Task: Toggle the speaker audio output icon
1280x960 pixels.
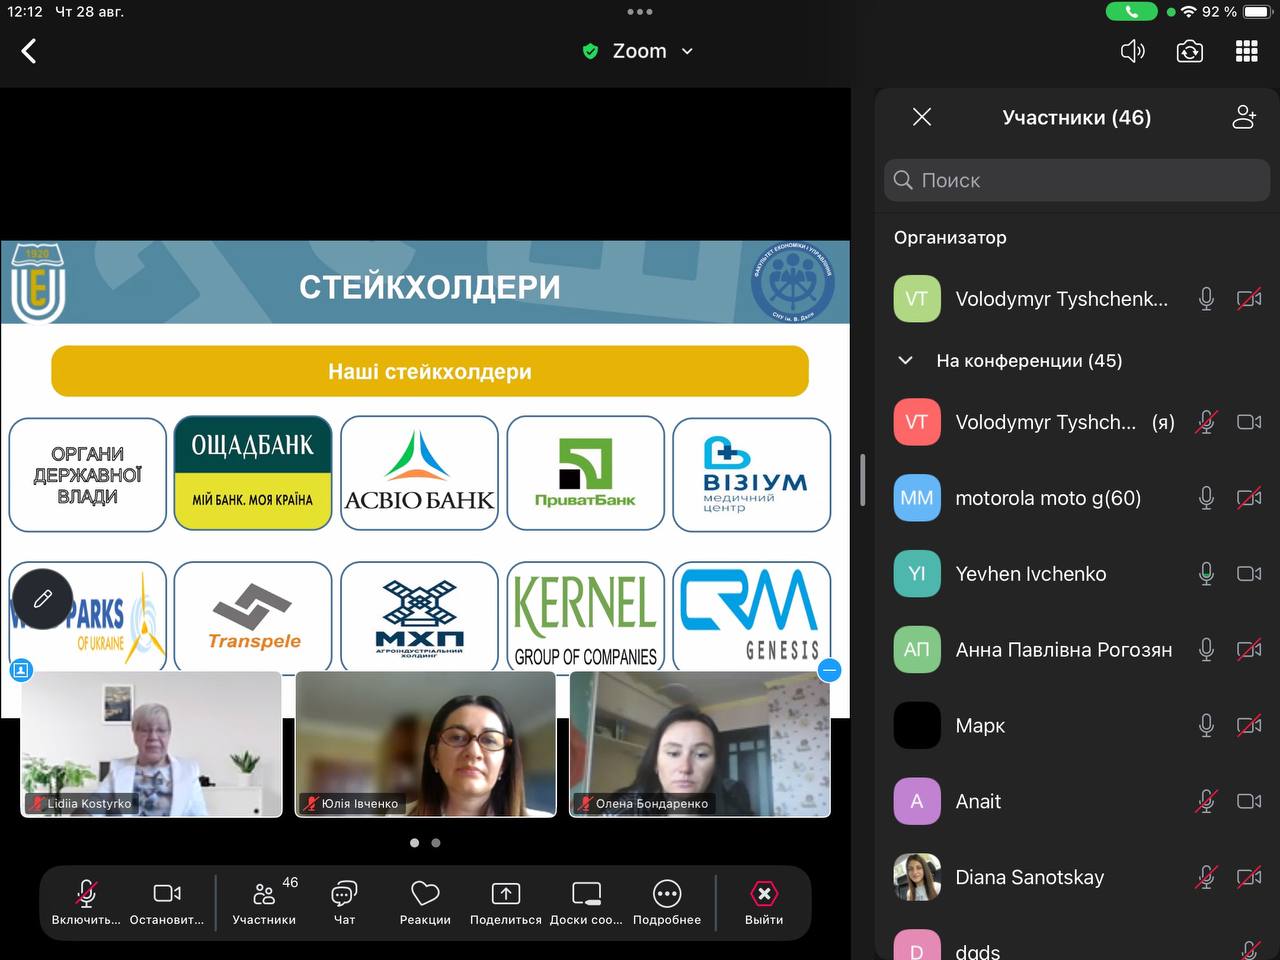Action: (1132, 51)
